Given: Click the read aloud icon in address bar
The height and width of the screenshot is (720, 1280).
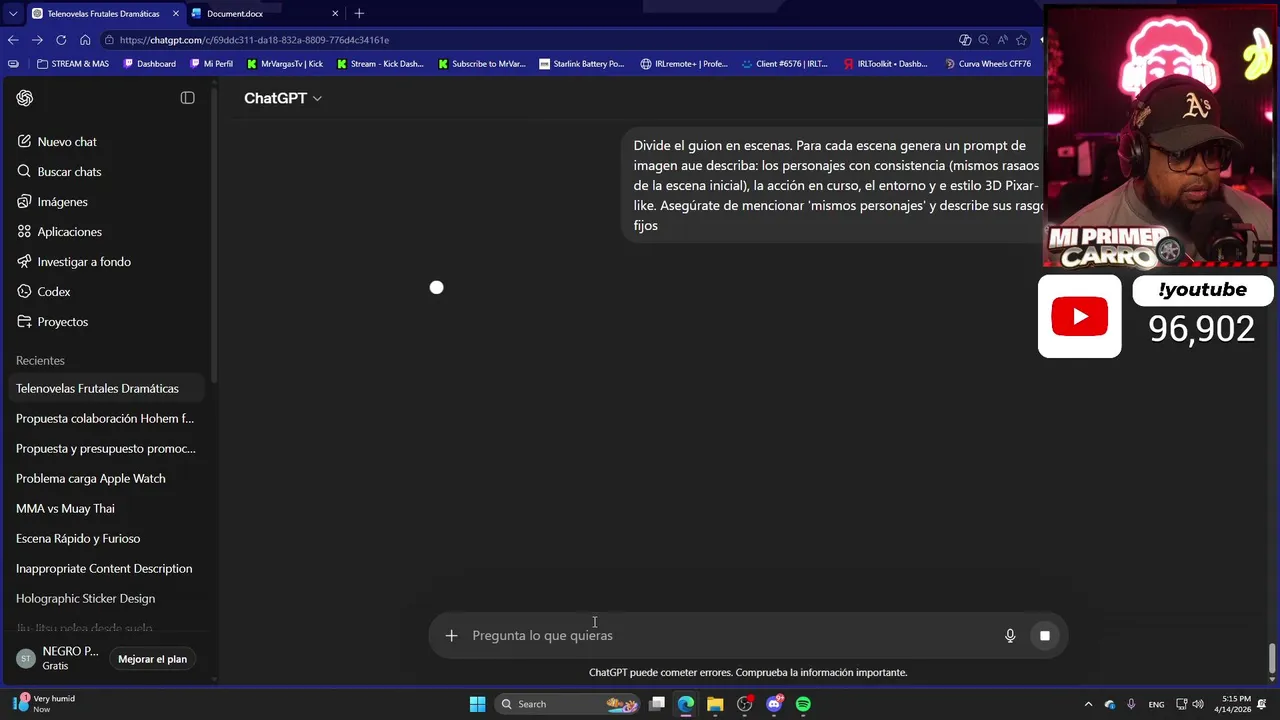Looking at the screenshot, I should (1002, 40).
